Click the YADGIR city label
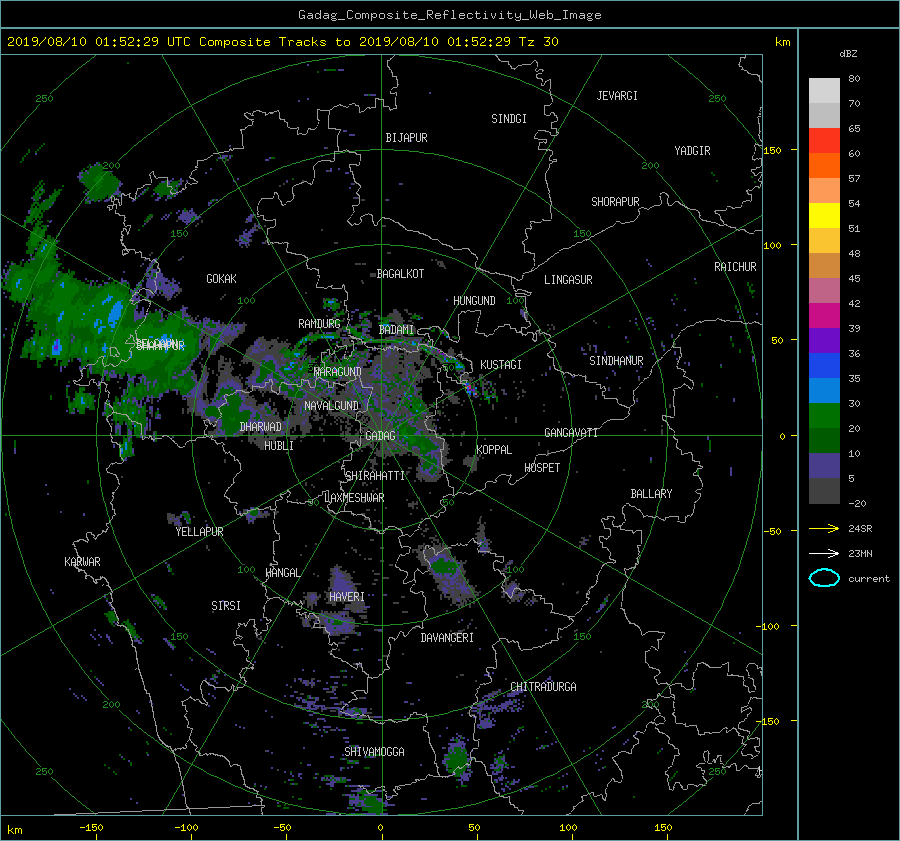 [692, 150]
